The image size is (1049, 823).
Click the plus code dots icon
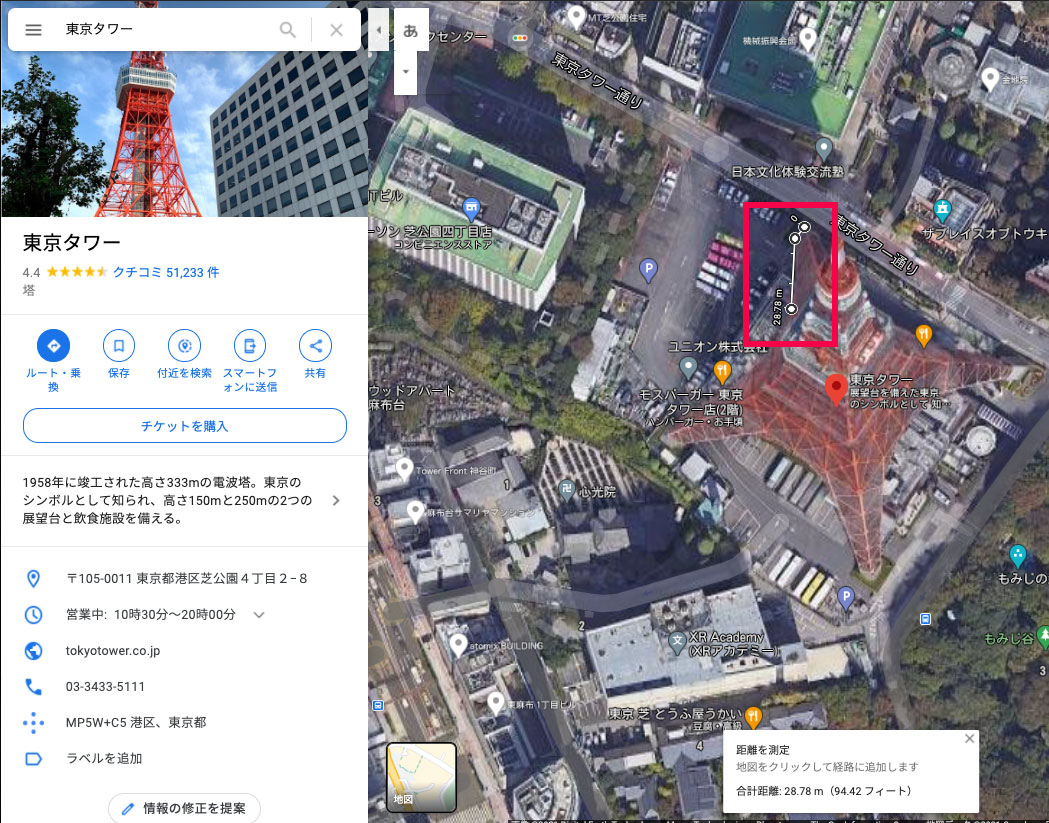click(x=33, y=723)
